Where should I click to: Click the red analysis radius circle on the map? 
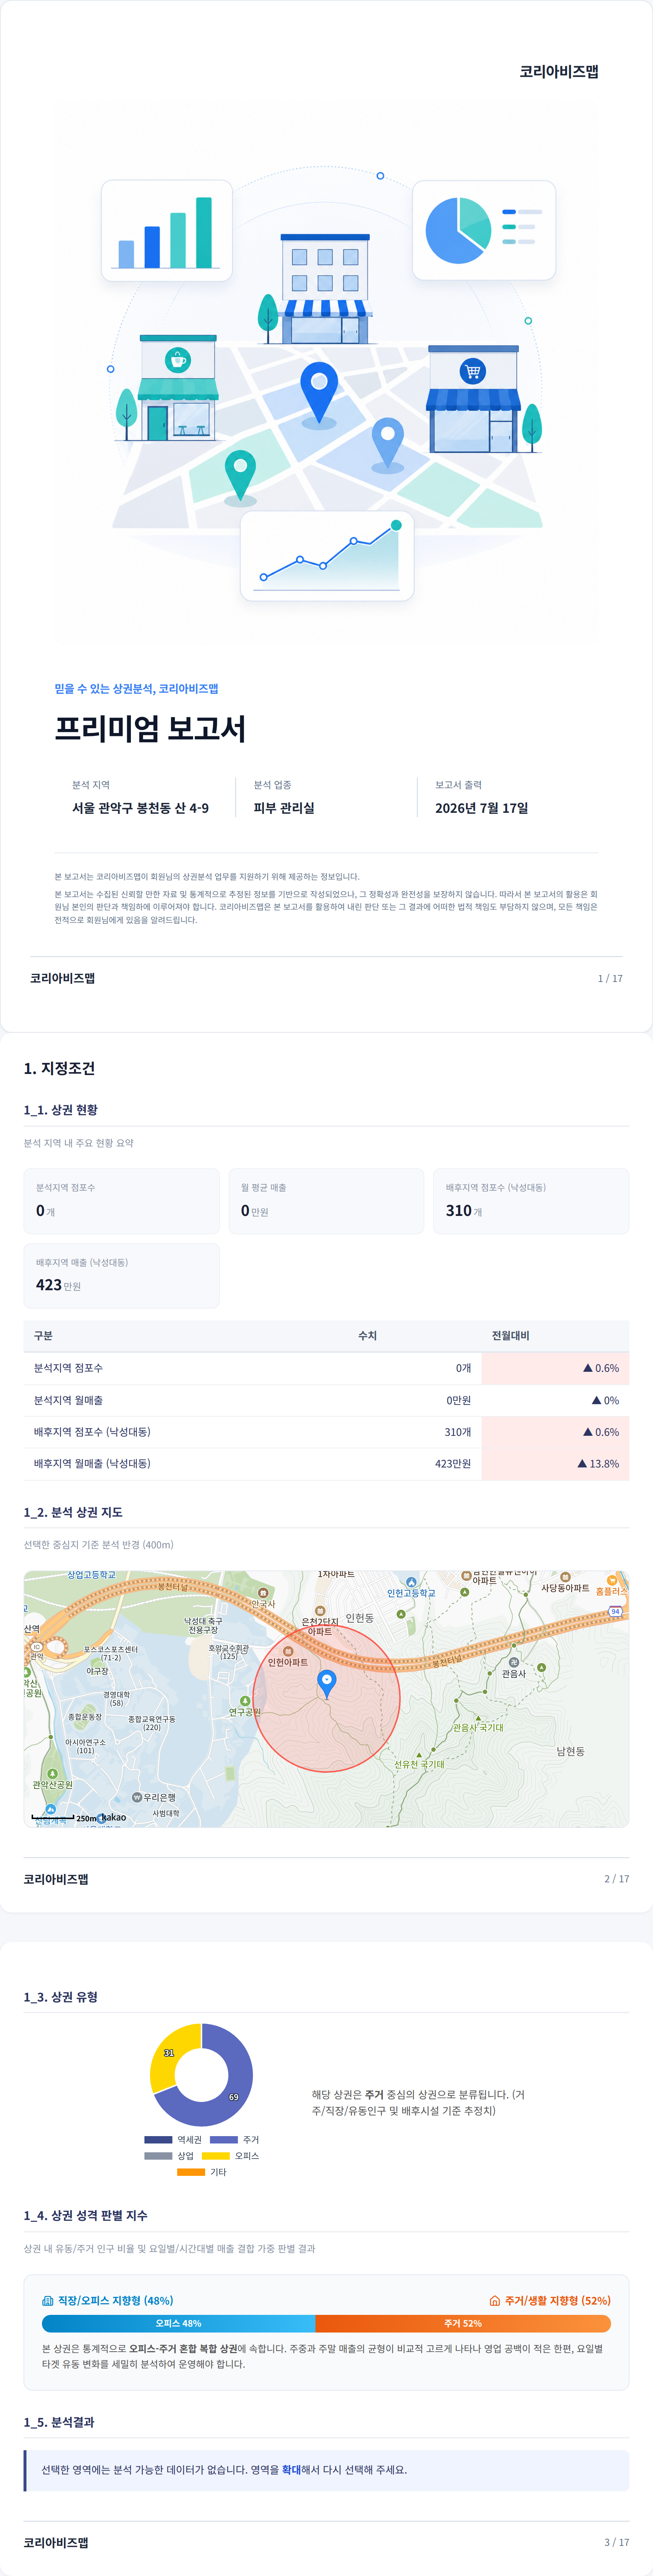pyautogui.click(x=326, y=1698)
